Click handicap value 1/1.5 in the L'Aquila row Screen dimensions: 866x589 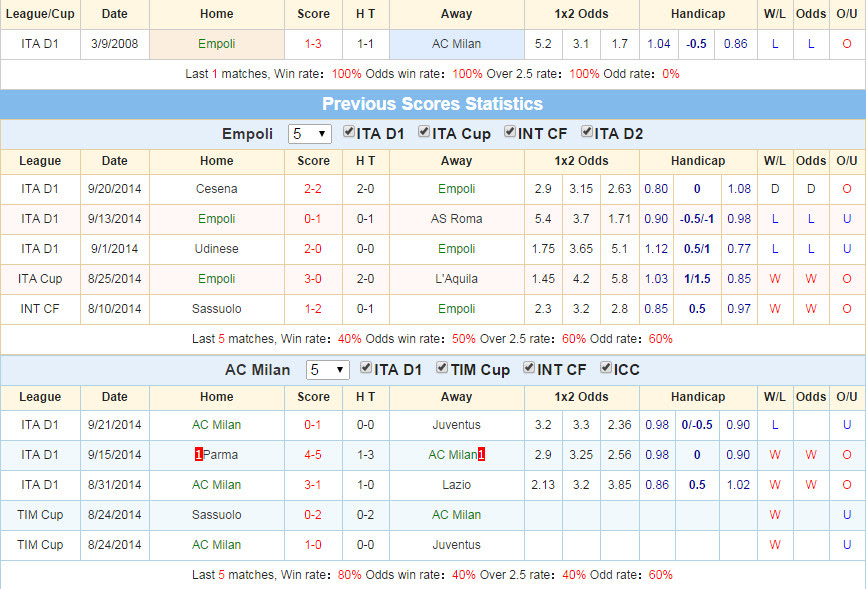pos(697,278)
